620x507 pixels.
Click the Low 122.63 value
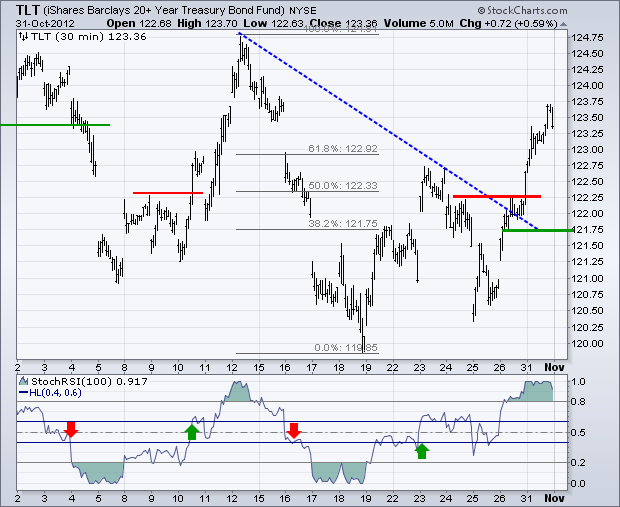tap(274, 23)
